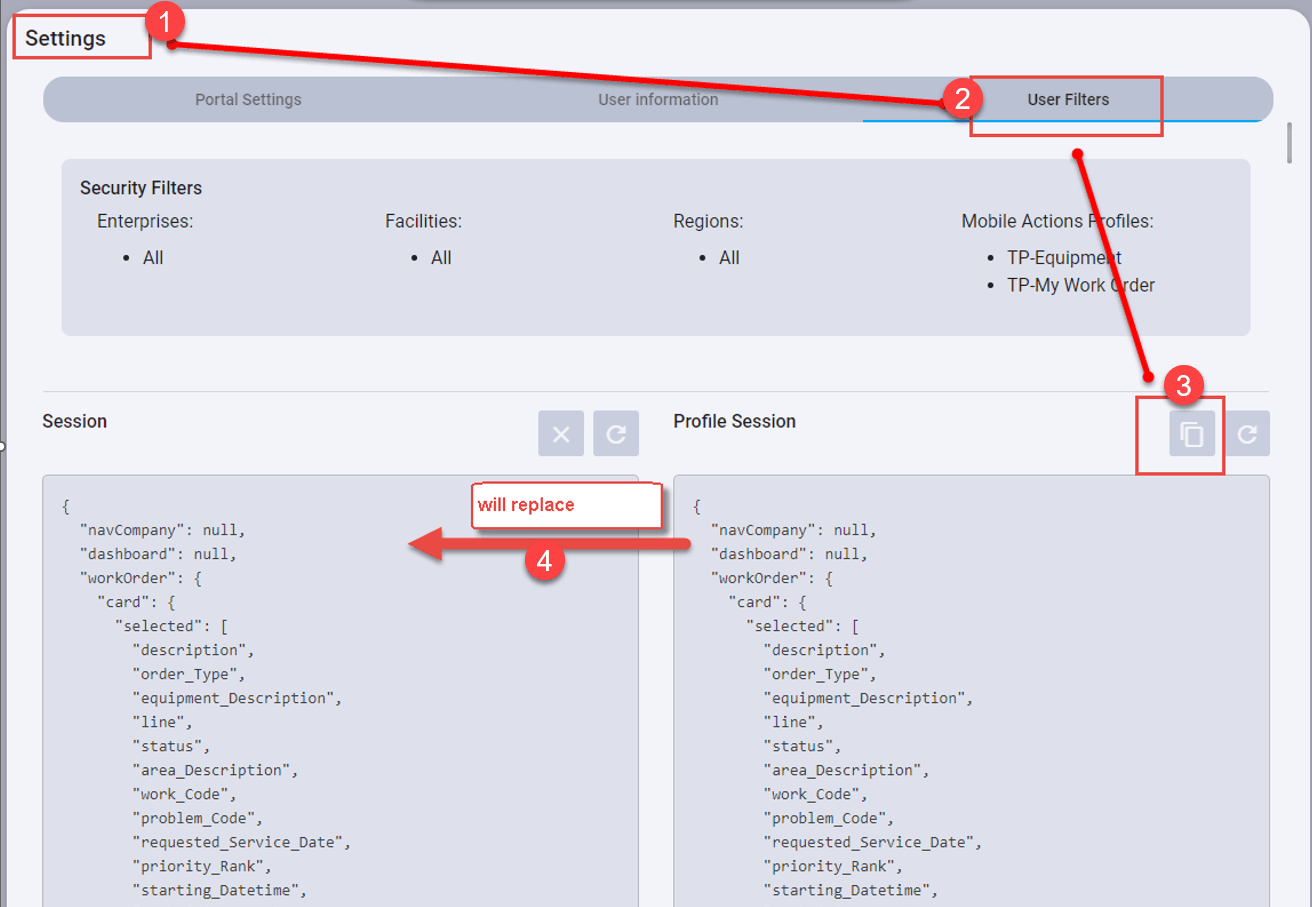
Task: Clear the Session with the X icon
Action: coord(561,434)
